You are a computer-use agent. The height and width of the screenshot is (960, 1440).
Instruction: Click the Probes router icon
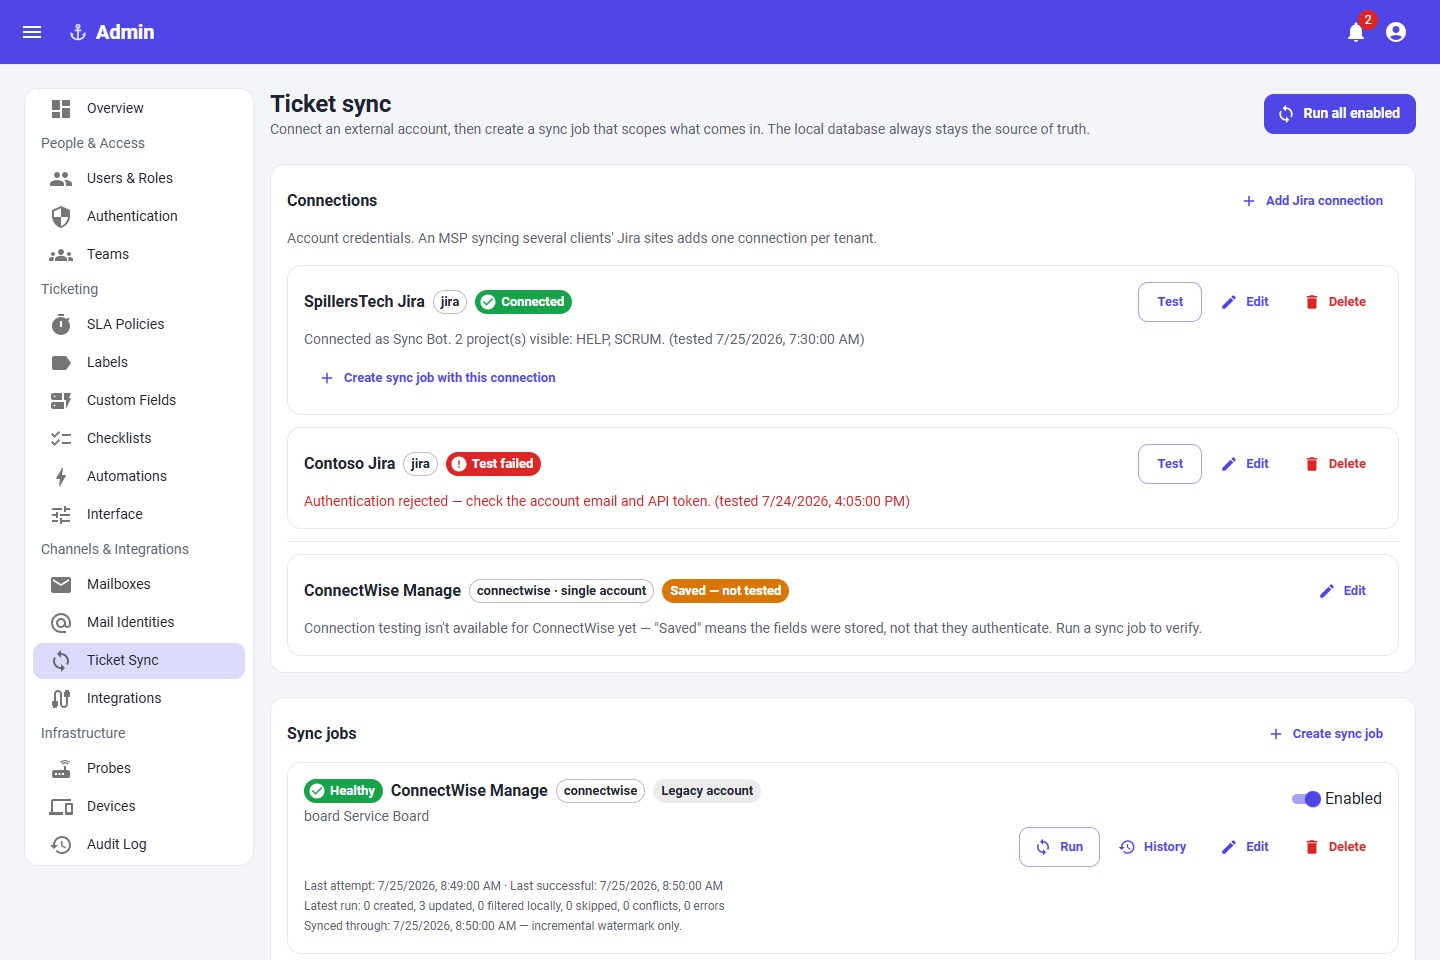click(x=61, y=768)
